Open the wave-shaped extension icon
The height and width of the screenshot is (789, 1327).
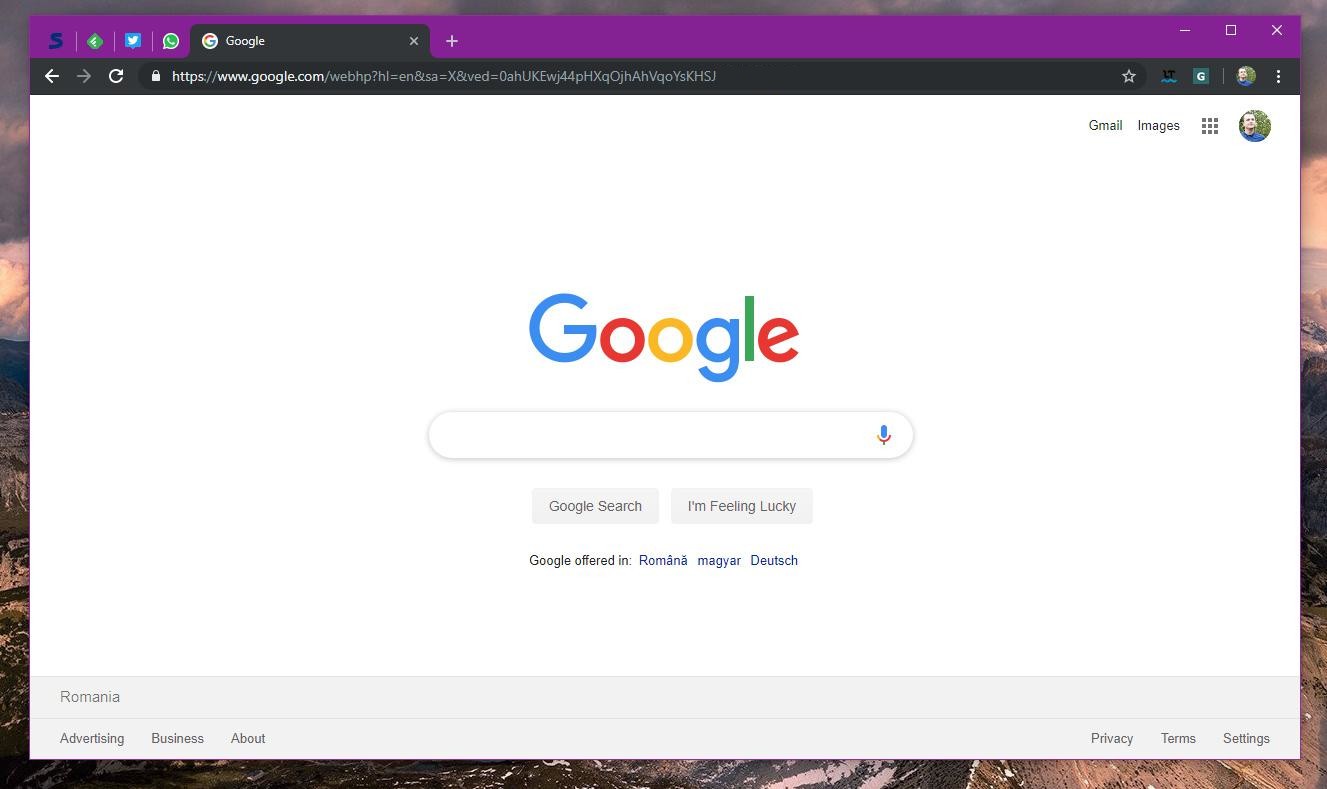[x=1168, y=76]
